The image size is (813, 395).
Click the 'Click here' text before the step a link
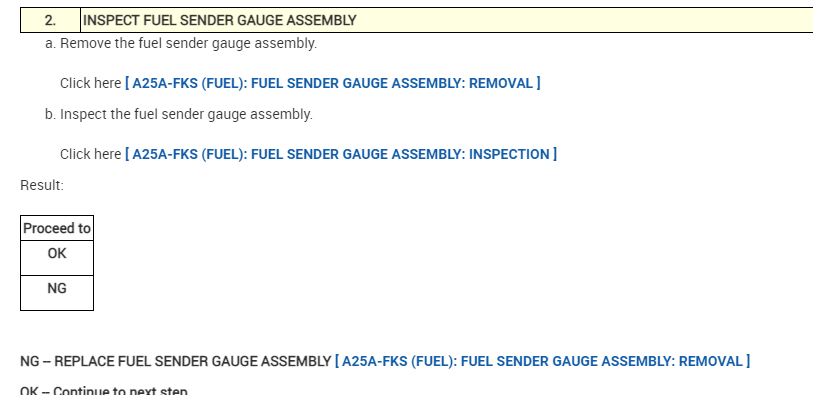point(90,83)
